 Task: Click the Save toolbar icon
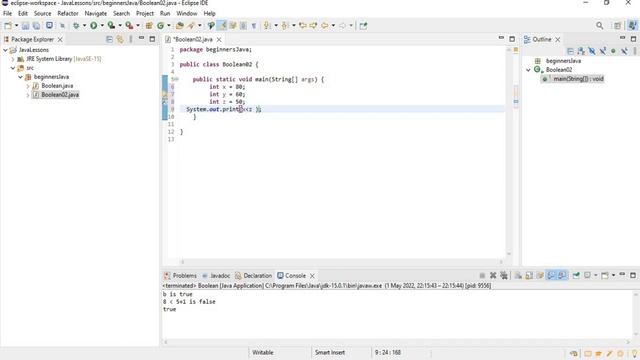point(25,25)
